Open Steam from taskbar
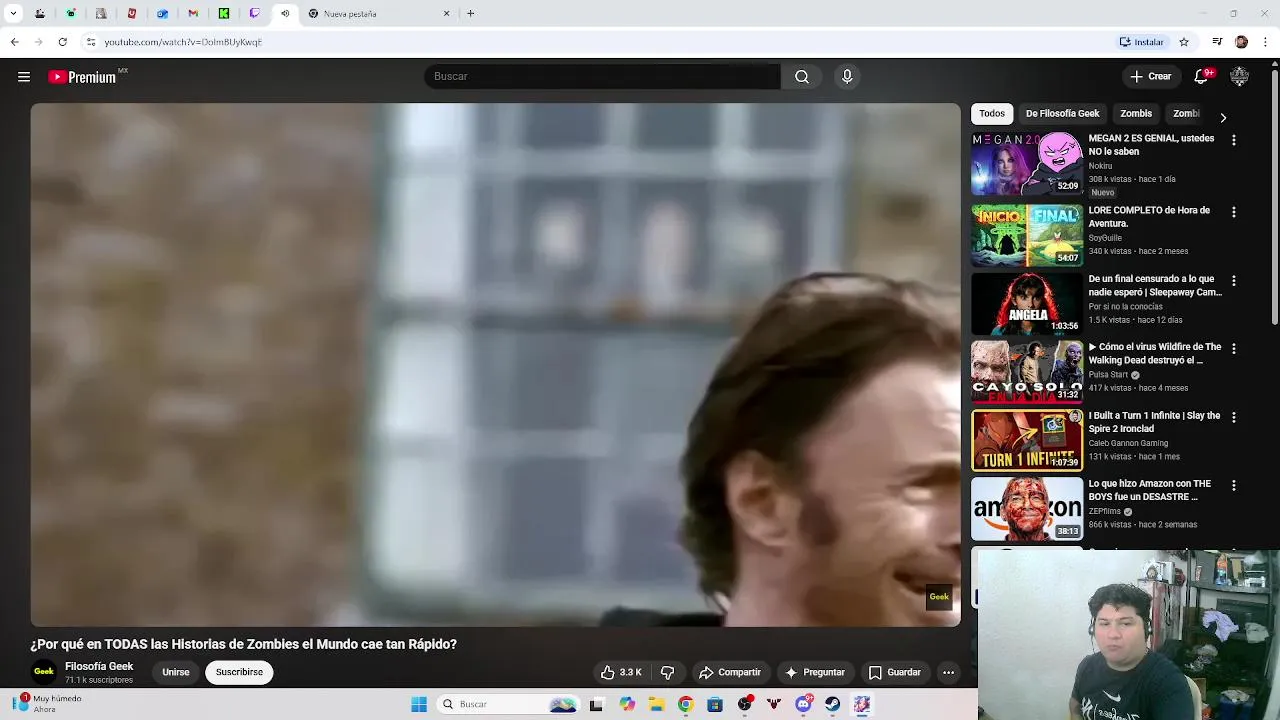The width and height of the screenshot is (1280, 720). coord(832,704)
